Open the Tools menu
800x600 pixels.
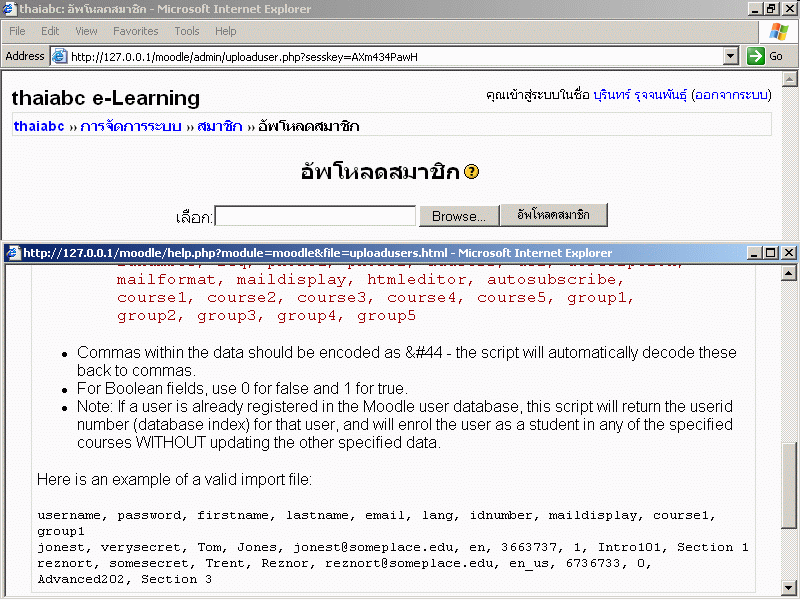[187, 31]
